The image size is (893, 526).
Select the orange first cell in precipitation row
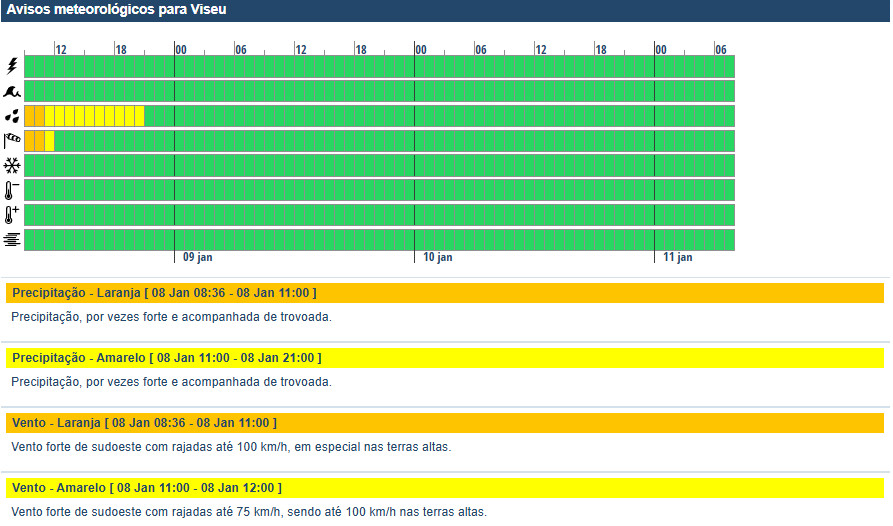tap(30, 116)
